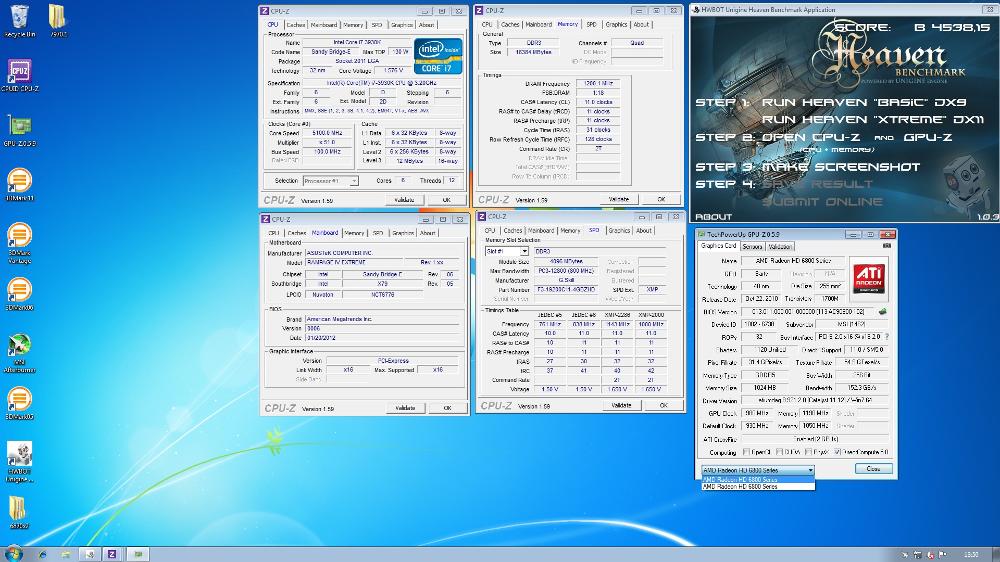Viewport: 1000px width, 562px height.
Task: Click SUBMIT ONLINE in the Heaven window
Action: pyautogui.click(x=823, y=202)
